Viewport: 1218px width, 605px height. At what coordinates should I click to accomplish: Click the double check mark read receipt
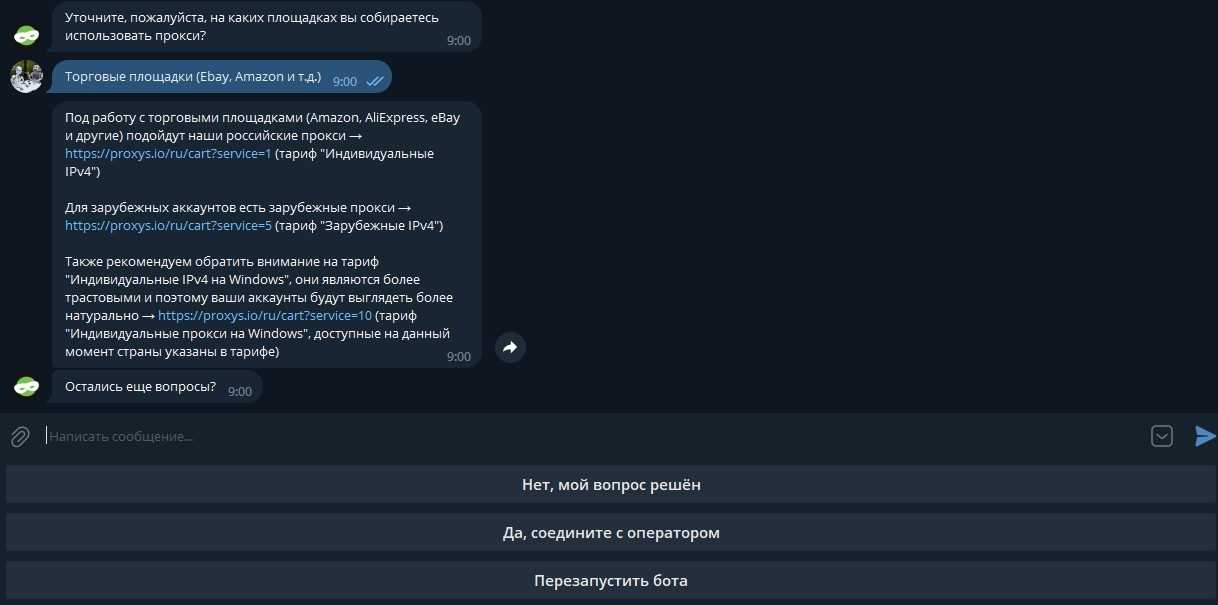[x=375, y=81]
